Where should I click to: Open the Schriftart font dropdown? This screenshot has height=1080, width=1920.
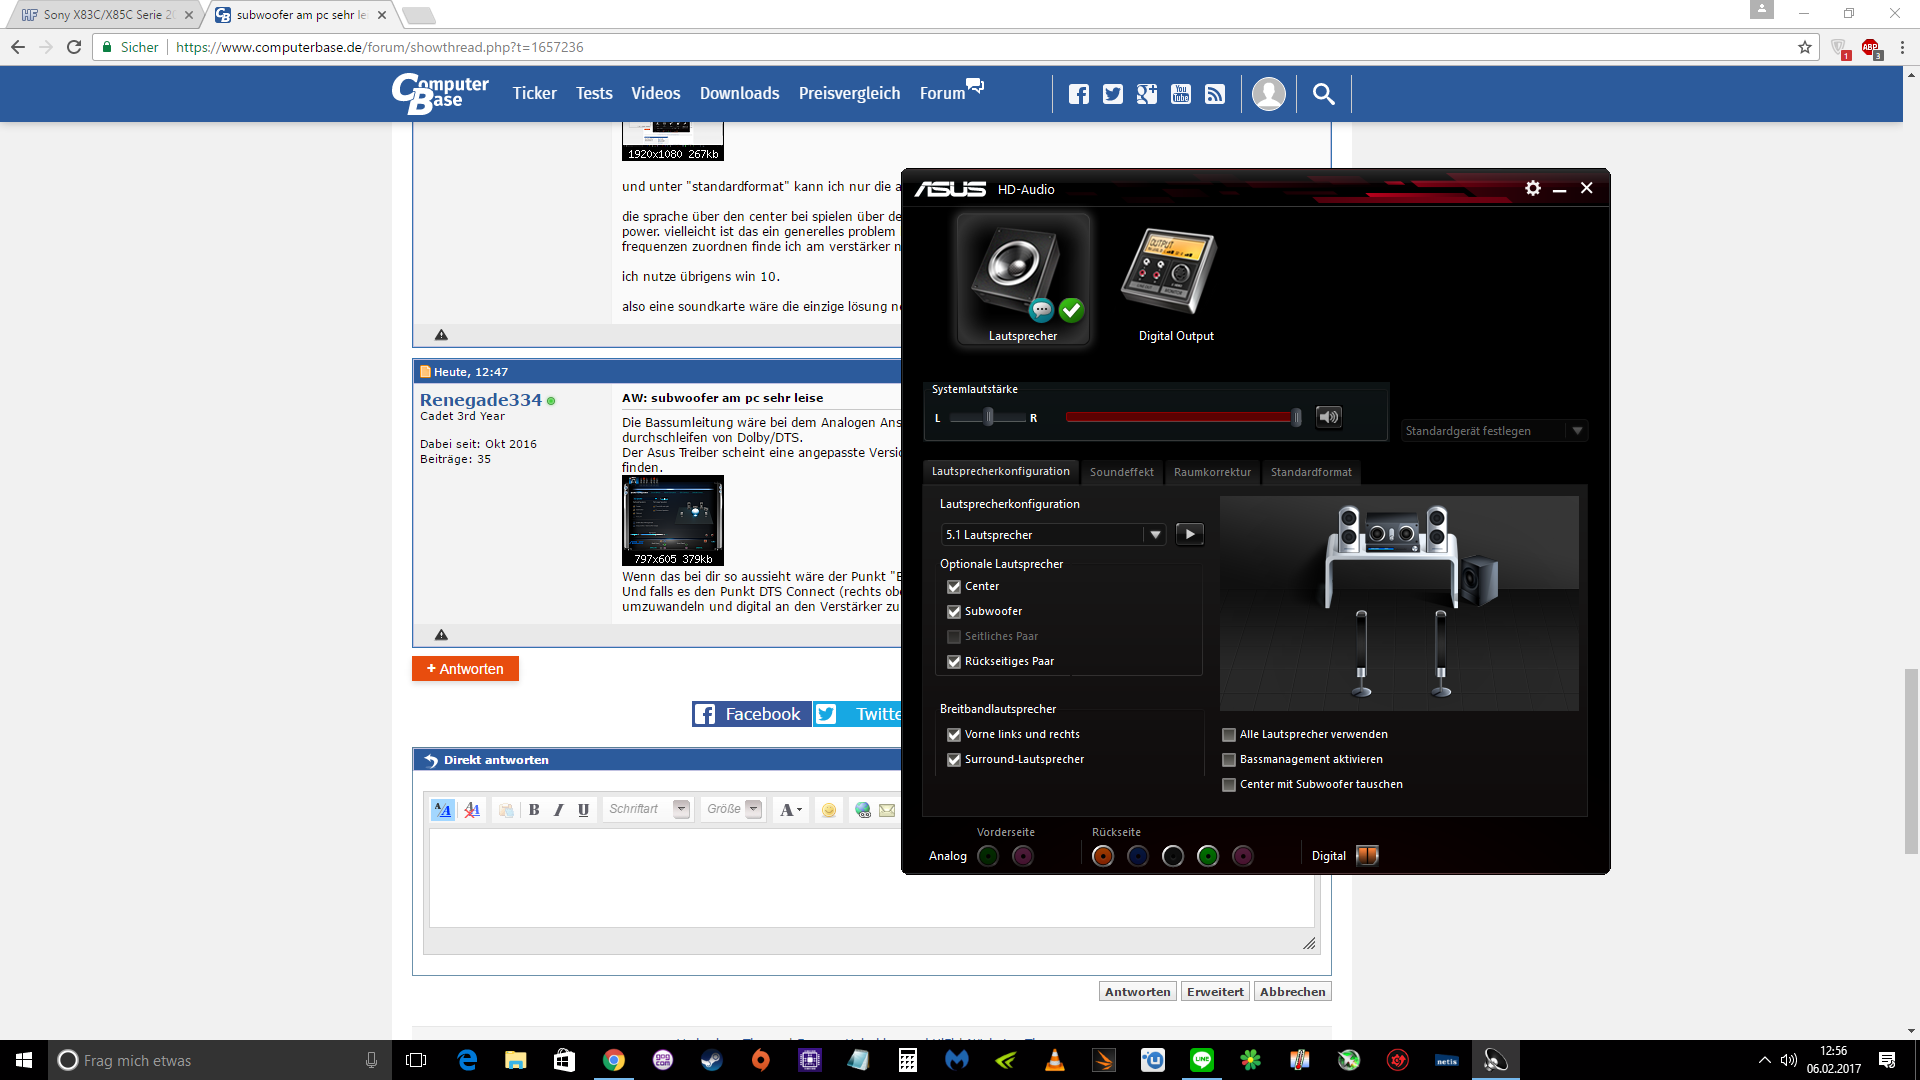tap(681, 809)
